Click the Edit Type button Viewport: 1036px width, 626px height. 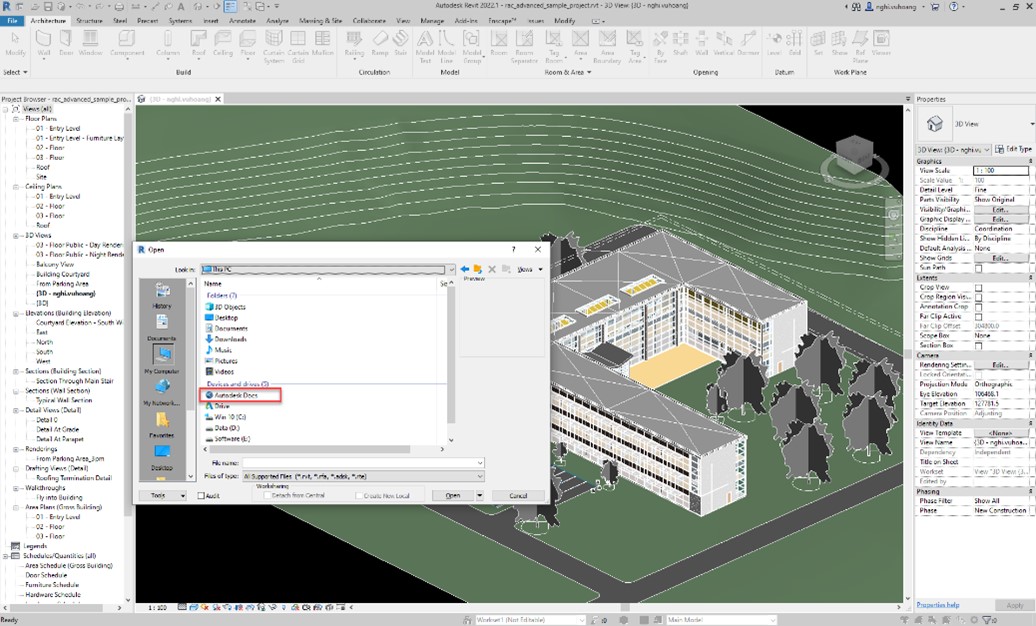coord(1013,149)
